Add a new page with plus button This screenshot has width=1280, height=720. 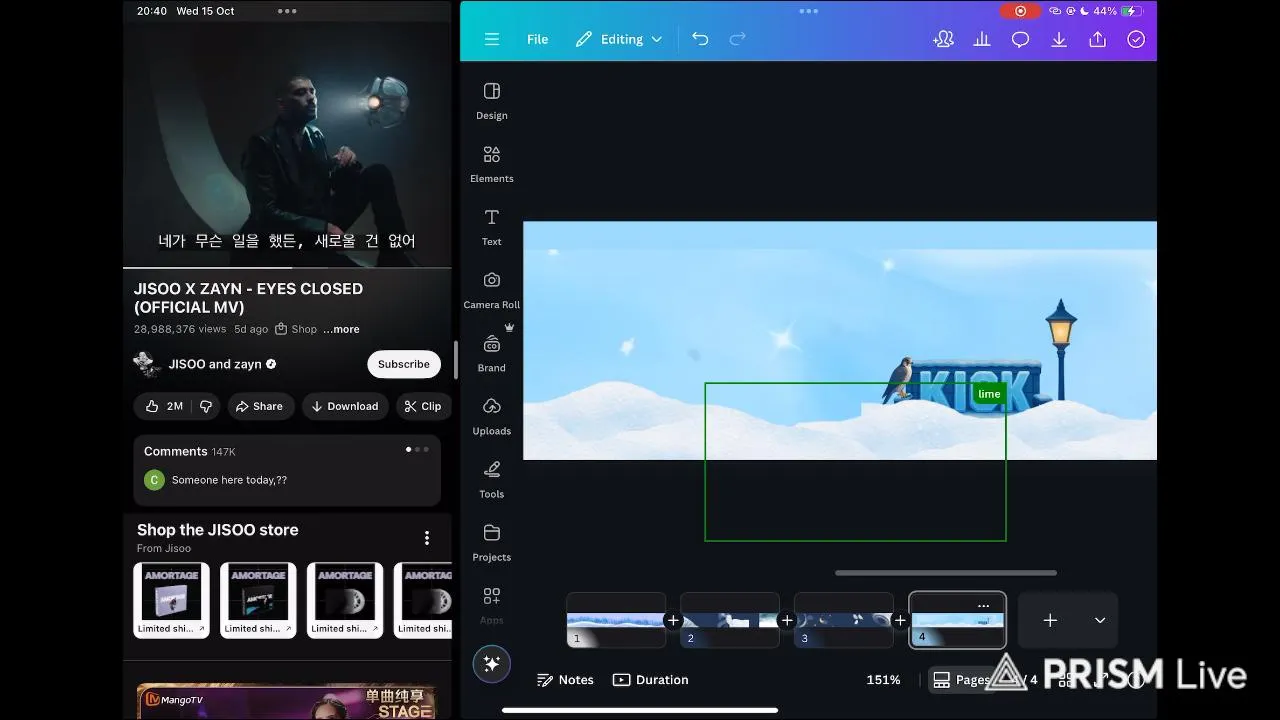coord(1050,620)
